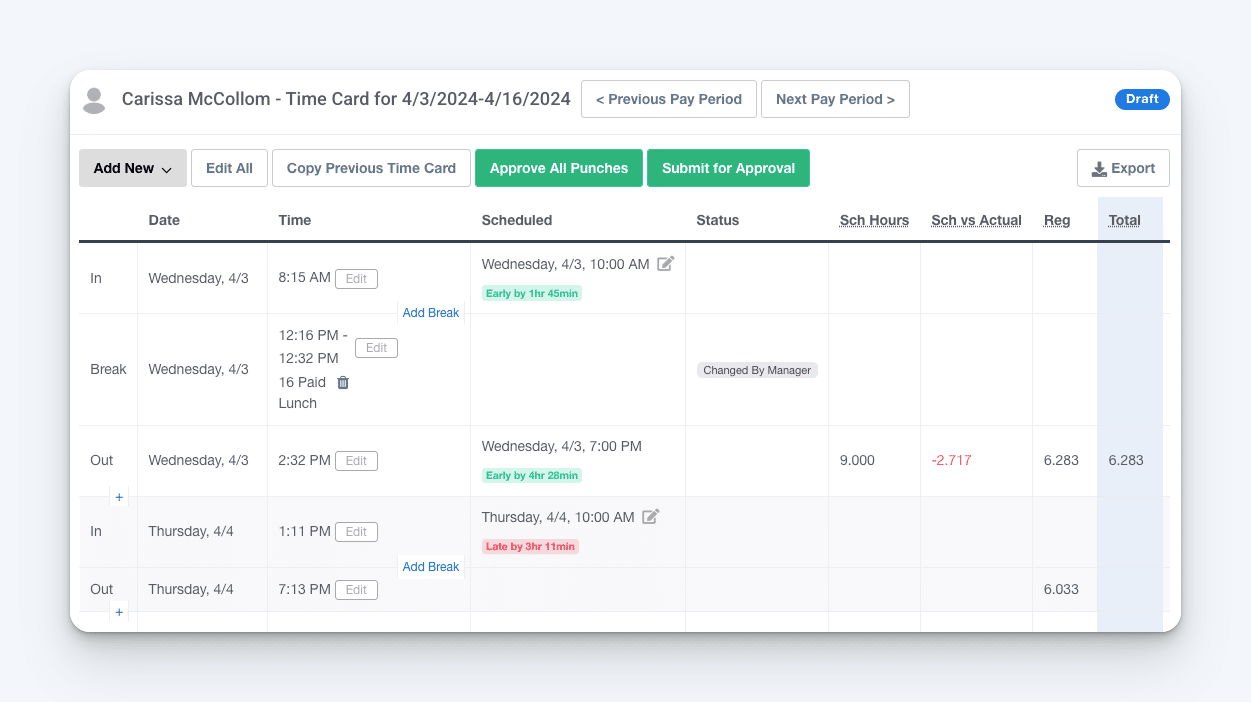This screenshot has width=1251, height=702.
Task: Submit the time card for approval
Action: (x=728, y=167)
